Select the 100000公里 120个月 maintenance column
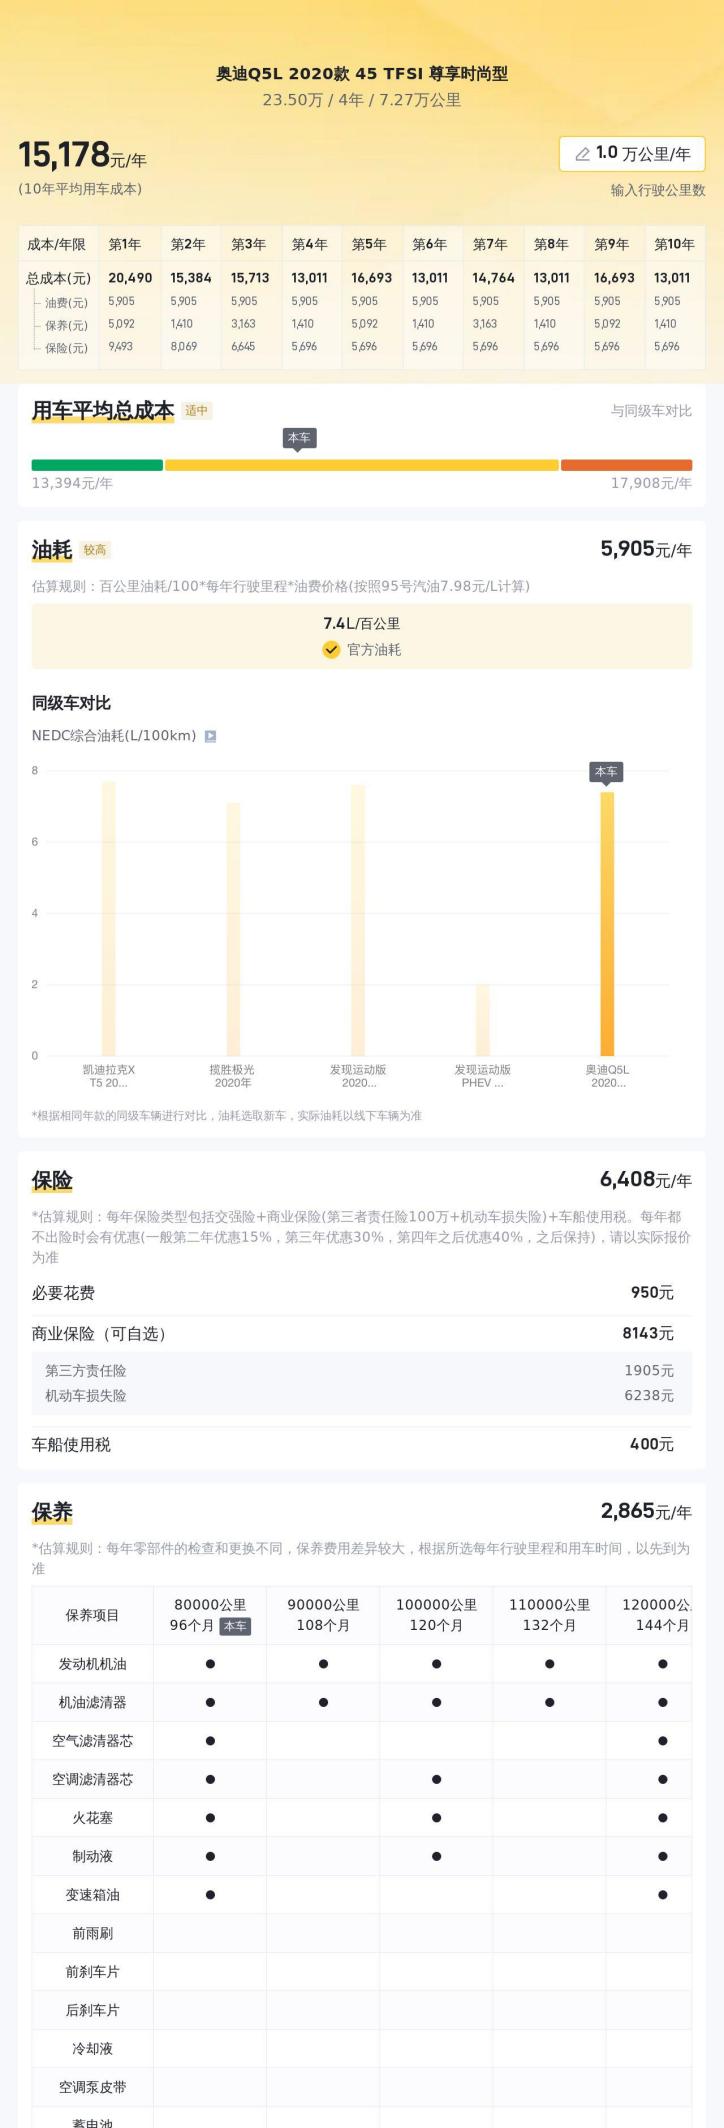This screenshot has height=2128, width=724. pyautogui.click(x=436, y=1614)
